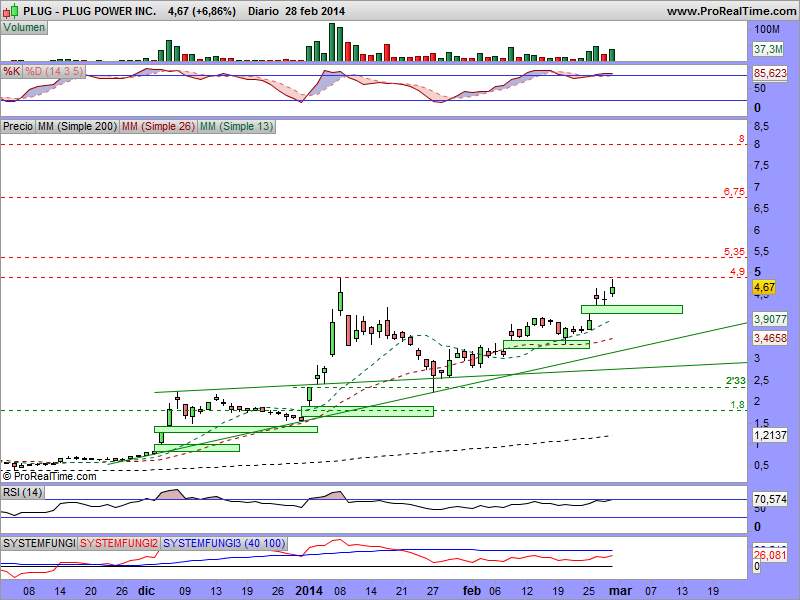Viewport: 800px width, 600px height.
Task: Click the 100M volume axis label
Action: pos(767,29)
